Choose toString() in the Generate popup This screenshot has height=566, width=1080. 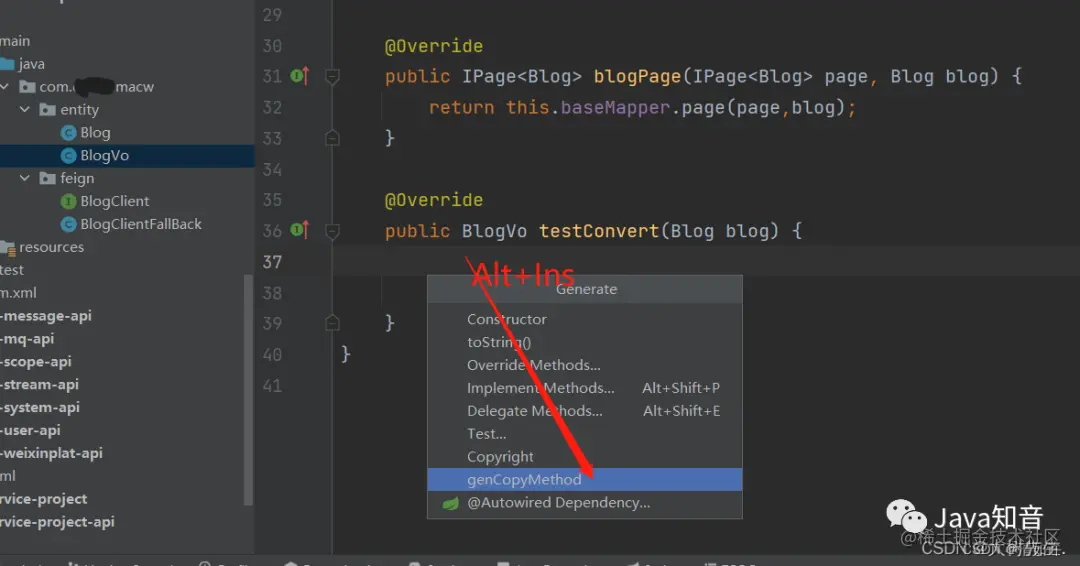[x=499, y=342]
